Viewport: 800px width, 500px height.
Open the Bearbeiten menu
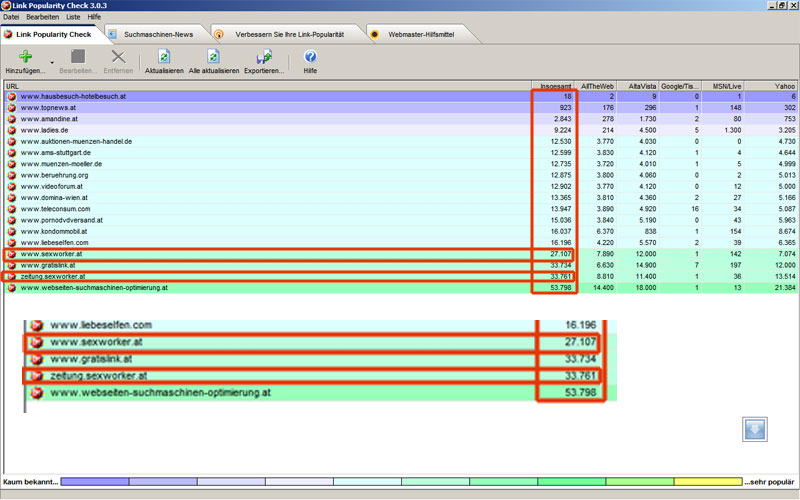coord(43,17)
